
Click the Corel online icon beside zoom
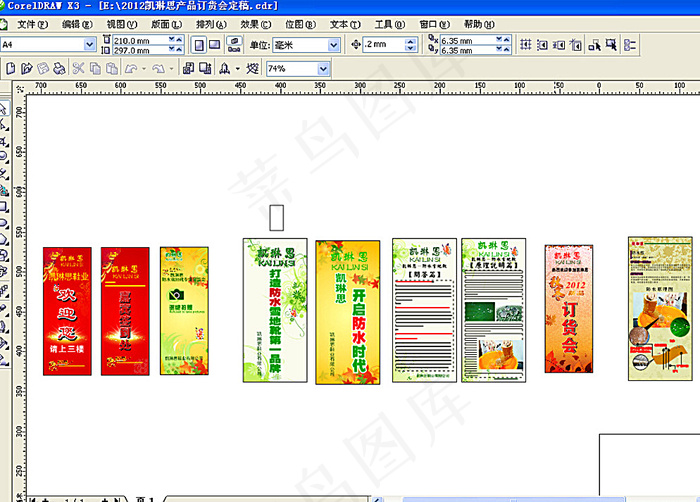pos(252,68)
